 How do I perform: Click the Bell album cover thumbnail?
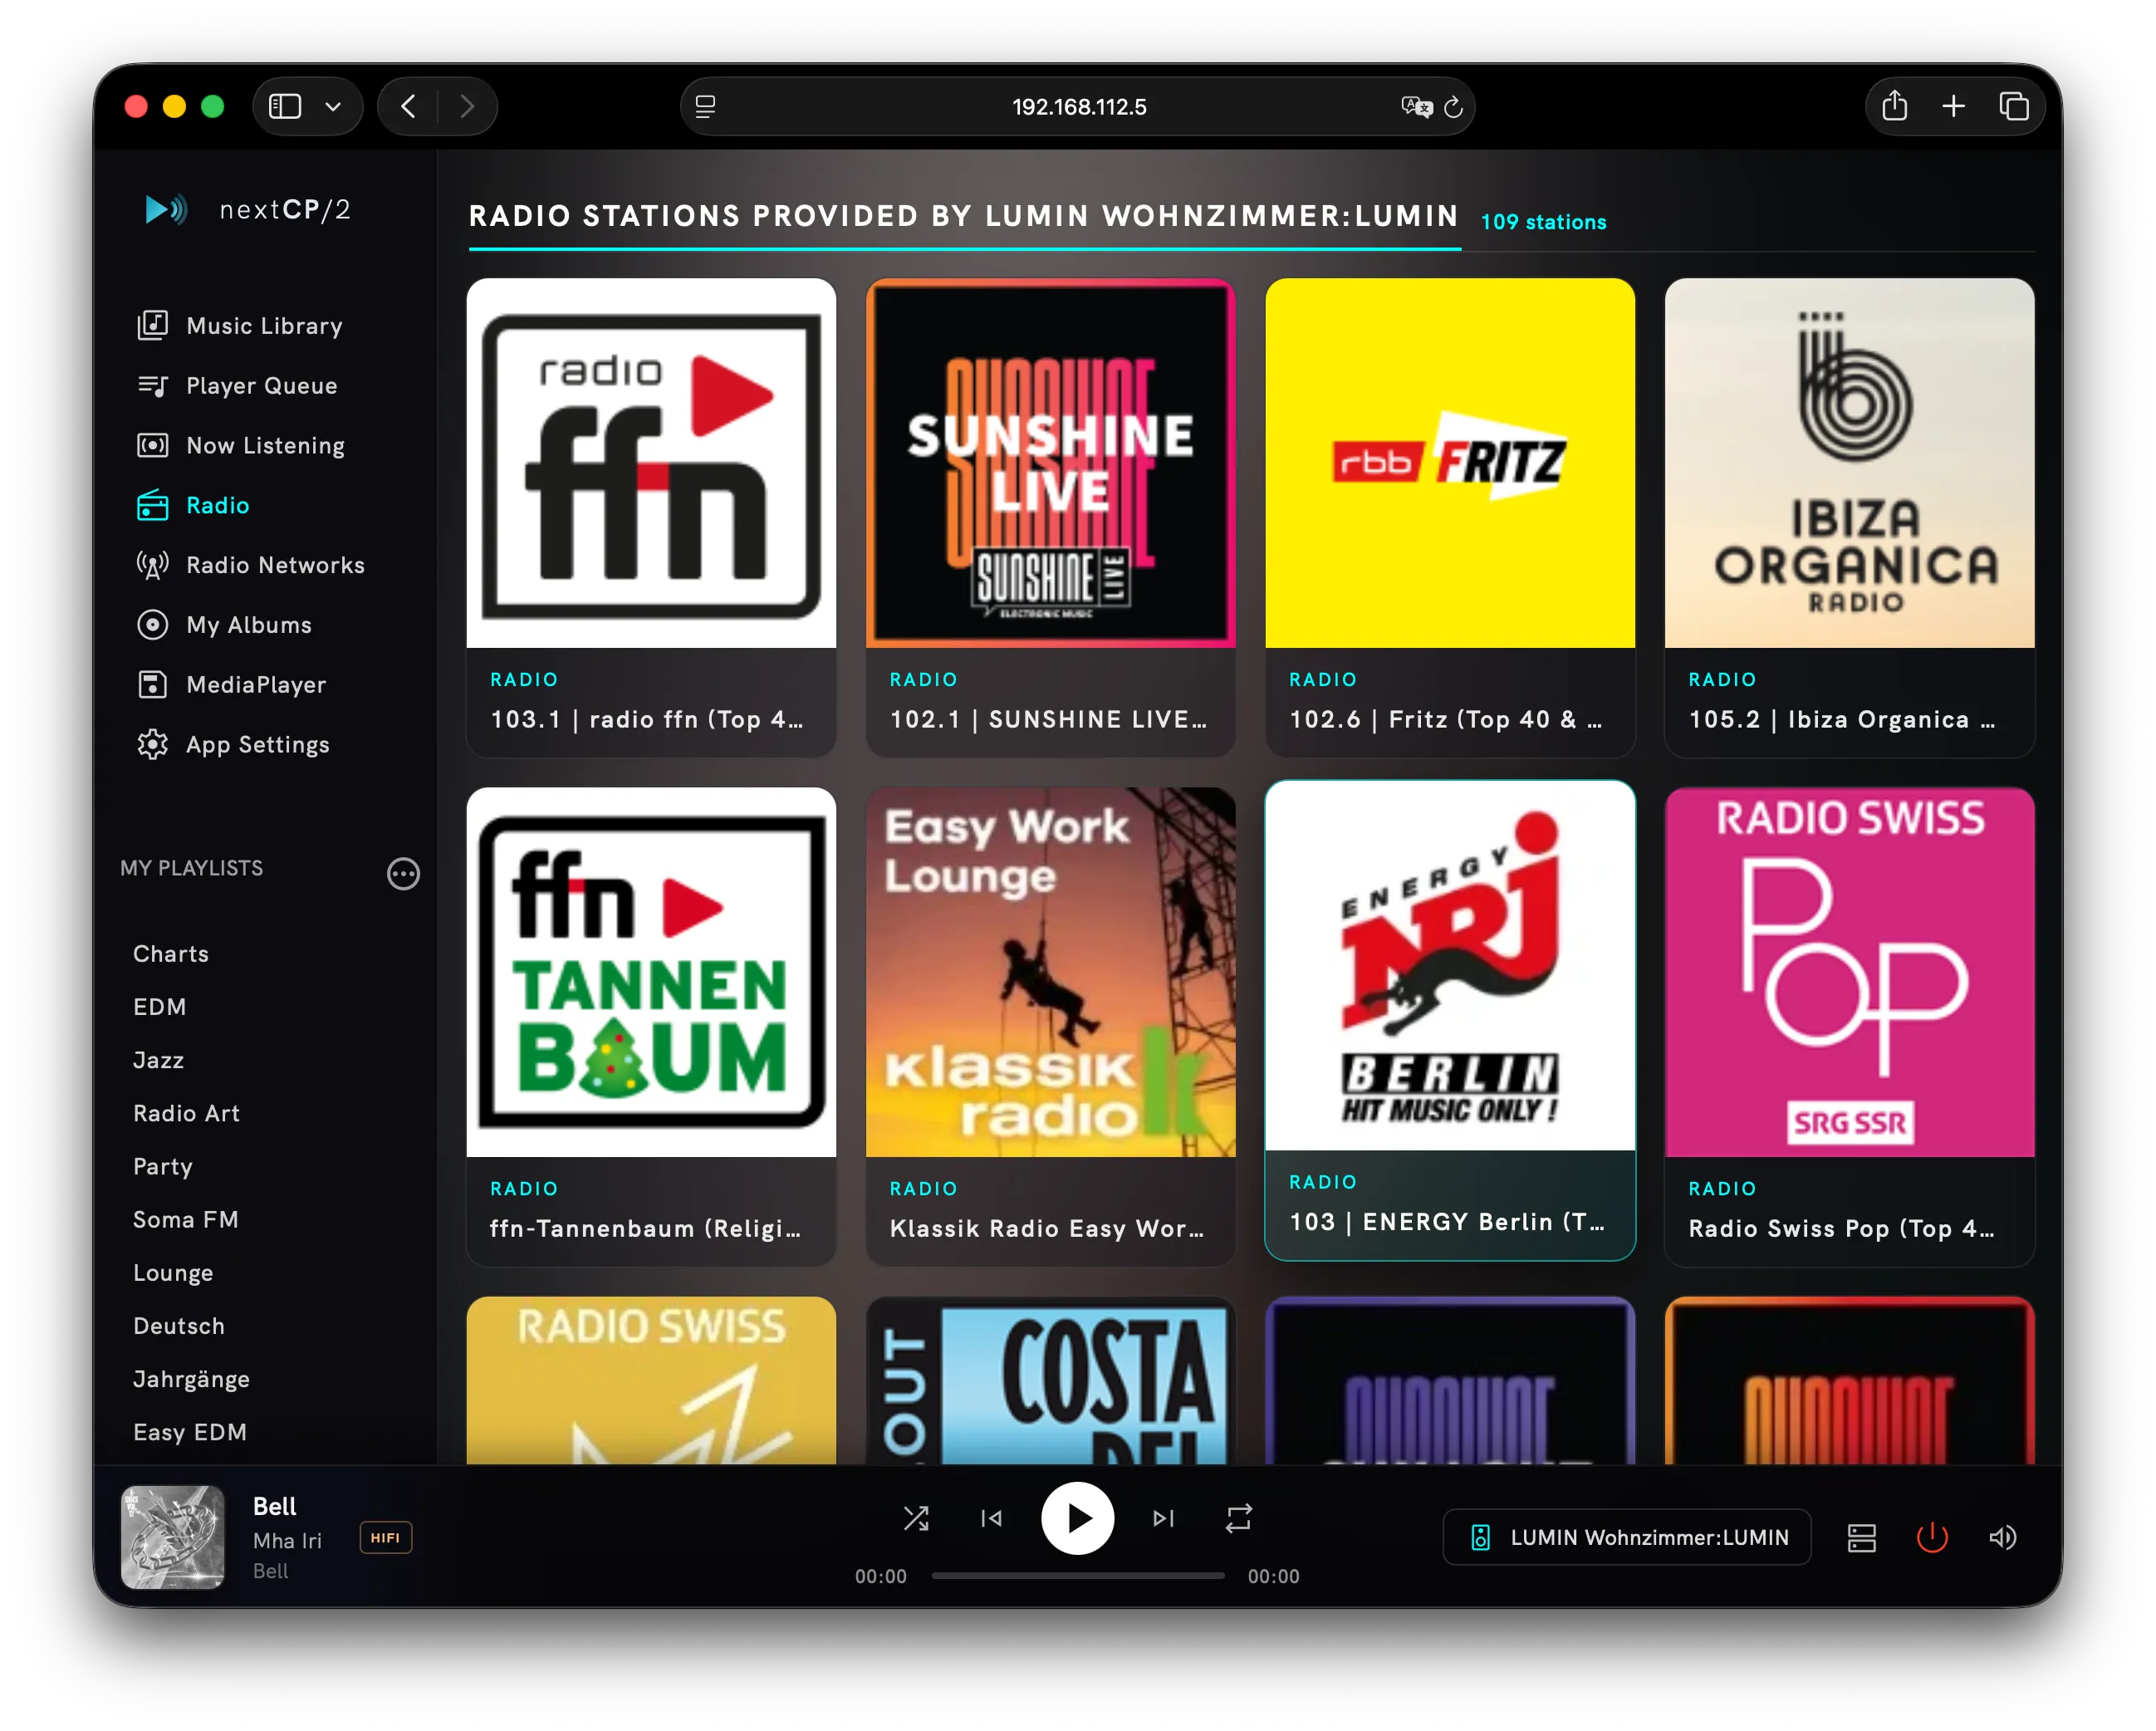coord(173,1537)
